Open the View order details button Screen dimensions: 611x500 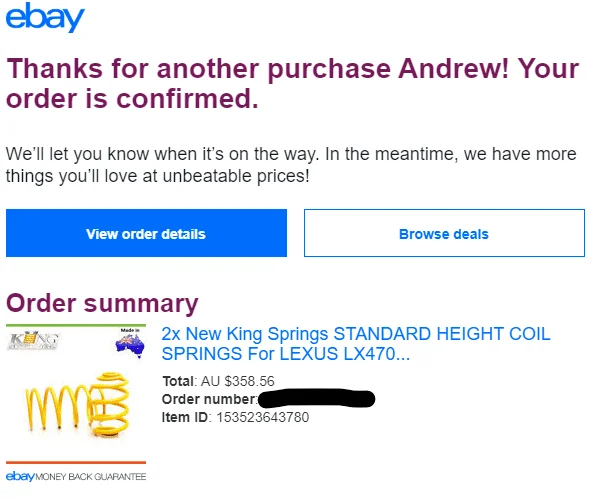tap(146, 233)
